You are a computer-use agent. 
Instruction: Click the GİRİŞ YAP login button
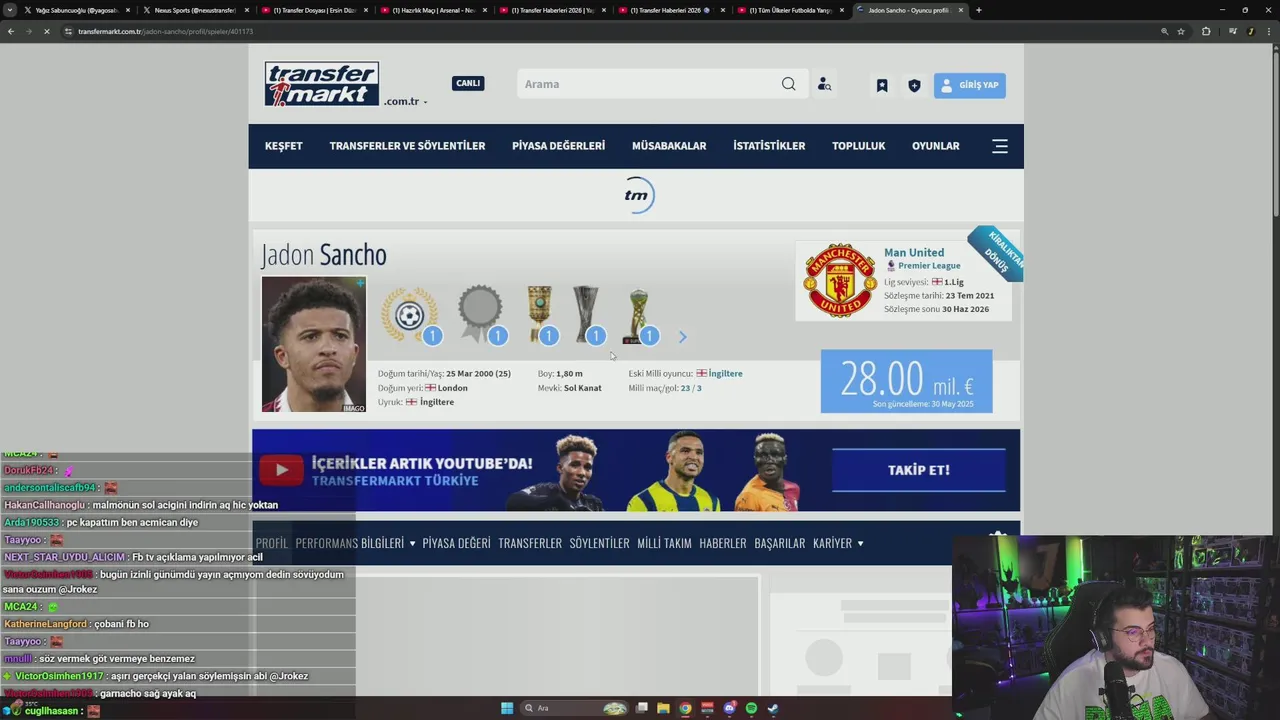click(x=969, y=85)
